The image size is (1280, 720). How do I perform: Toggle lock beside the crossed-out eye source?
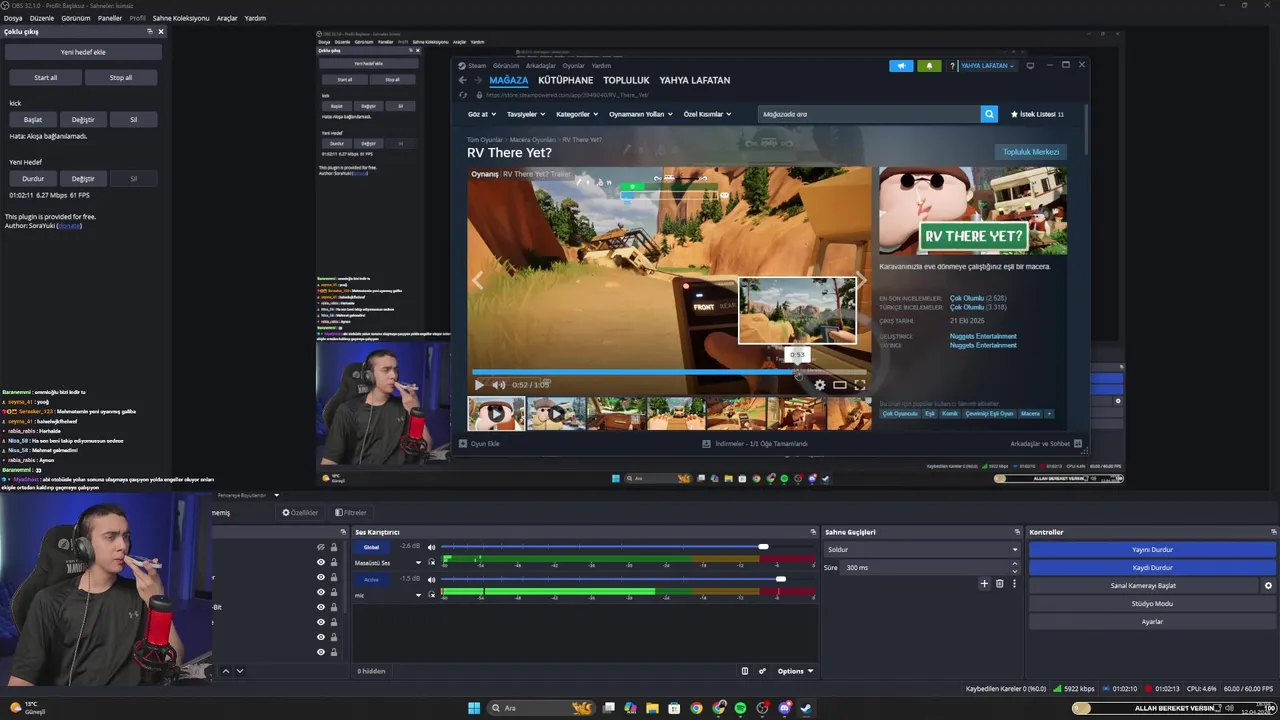333,547
